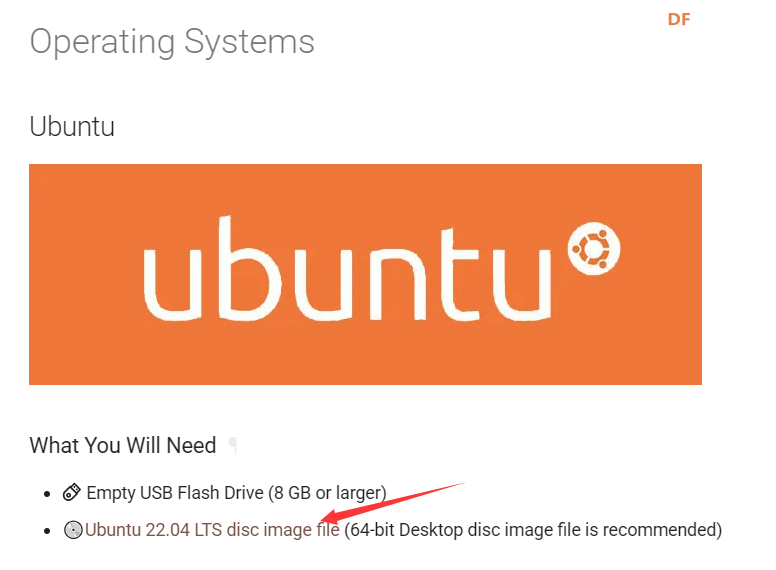776x570 pixels.
Task: Click the word "recommended" in the list
Action: [659, 529]
